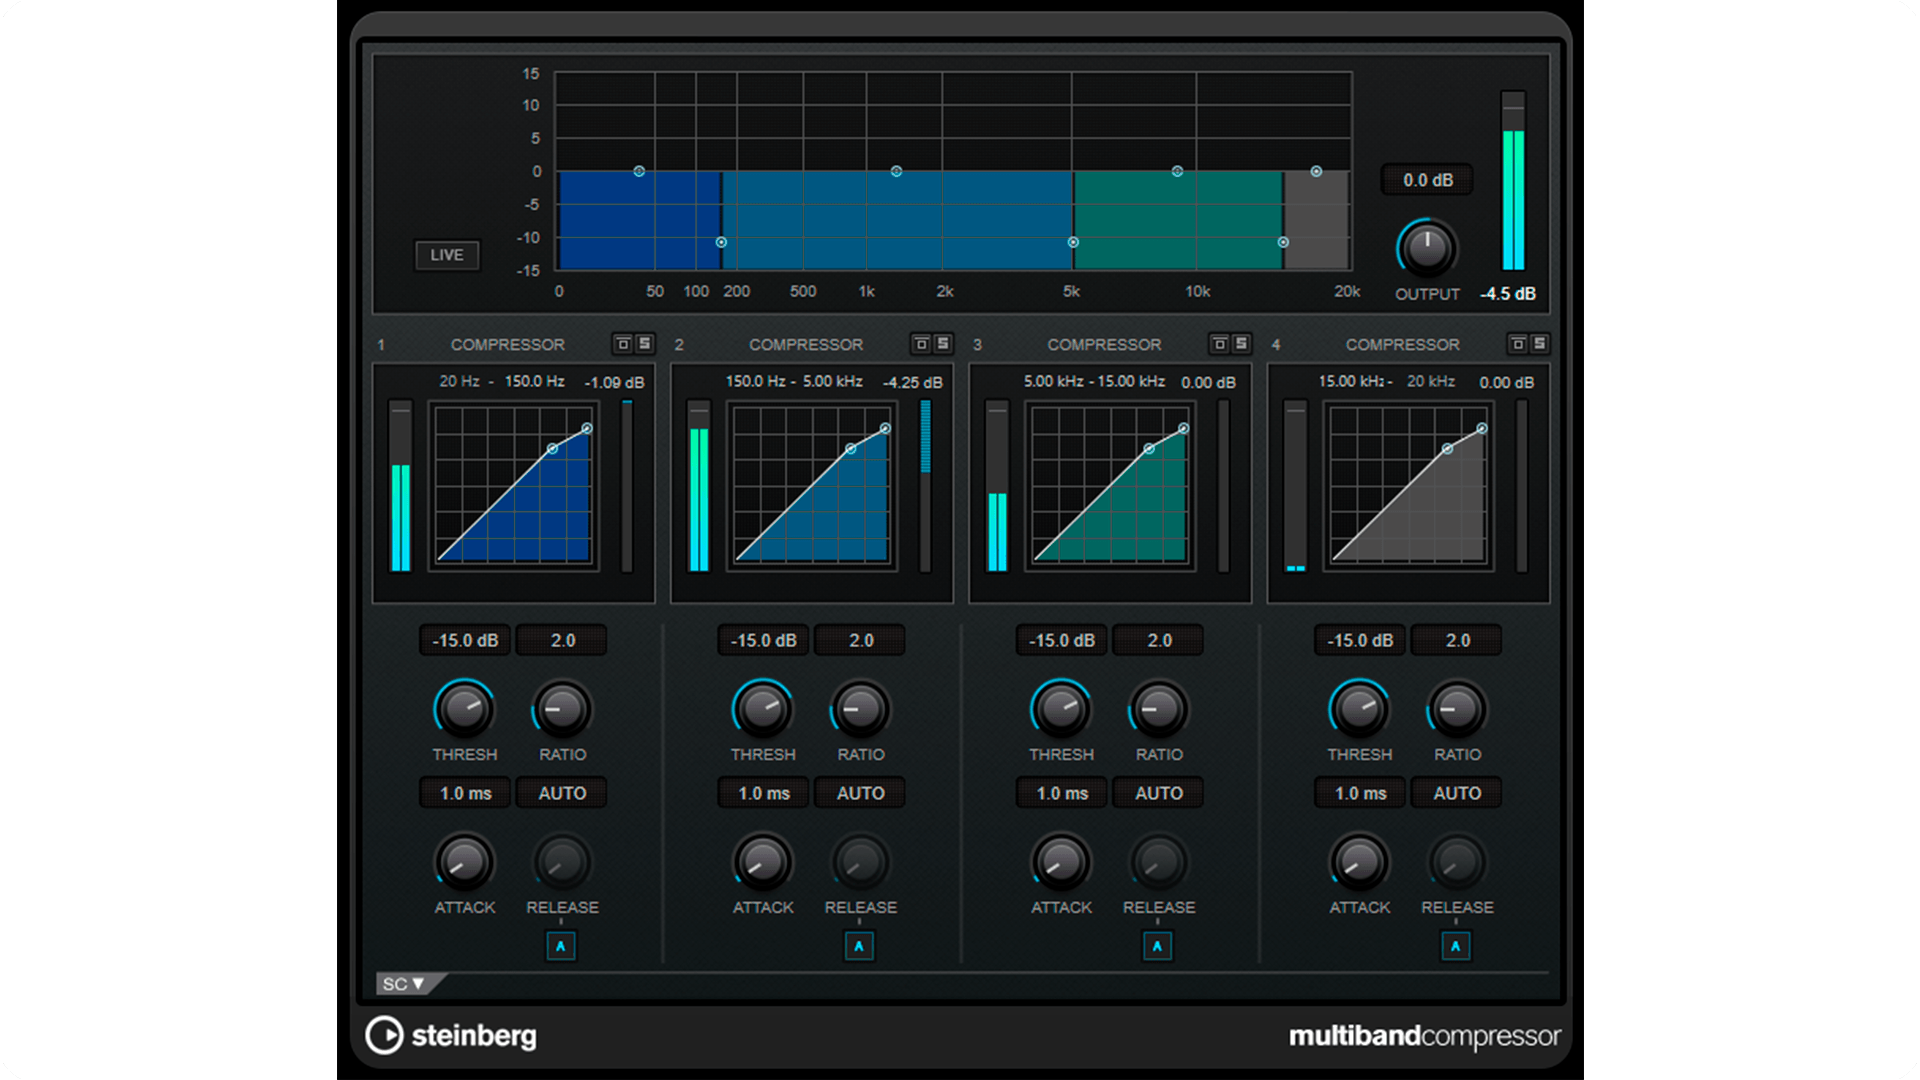Click the 15 kHz crossover handle between bands 3 and 4
This screenshot has width=1920, height=1080.
tap(1283, 242)
